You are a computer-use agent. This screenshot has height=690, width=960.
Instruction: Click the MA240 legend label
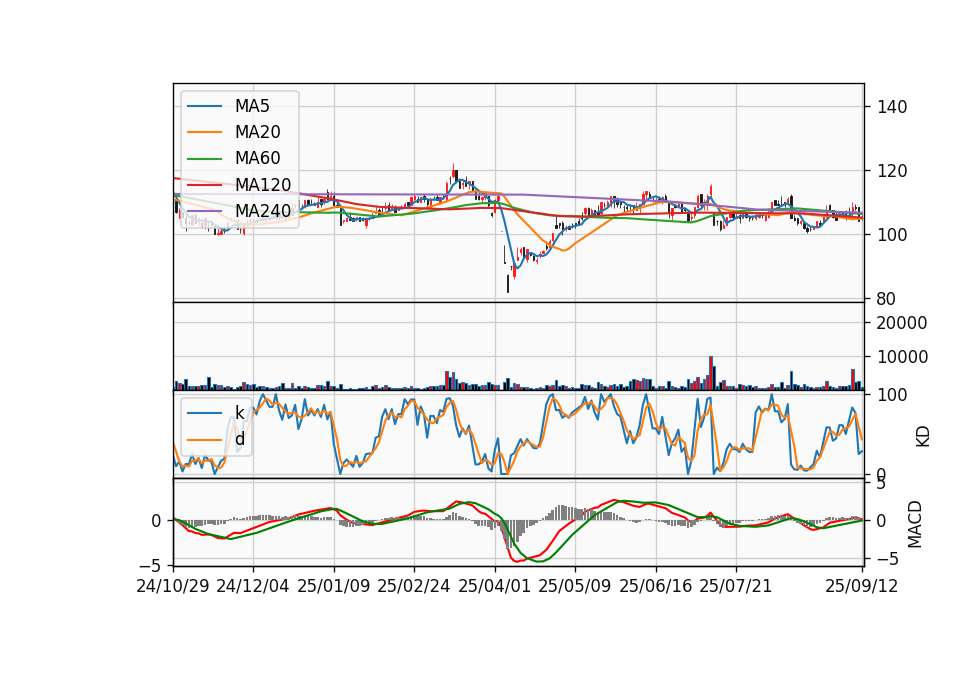pyautogui.click(x=263, y=211)
